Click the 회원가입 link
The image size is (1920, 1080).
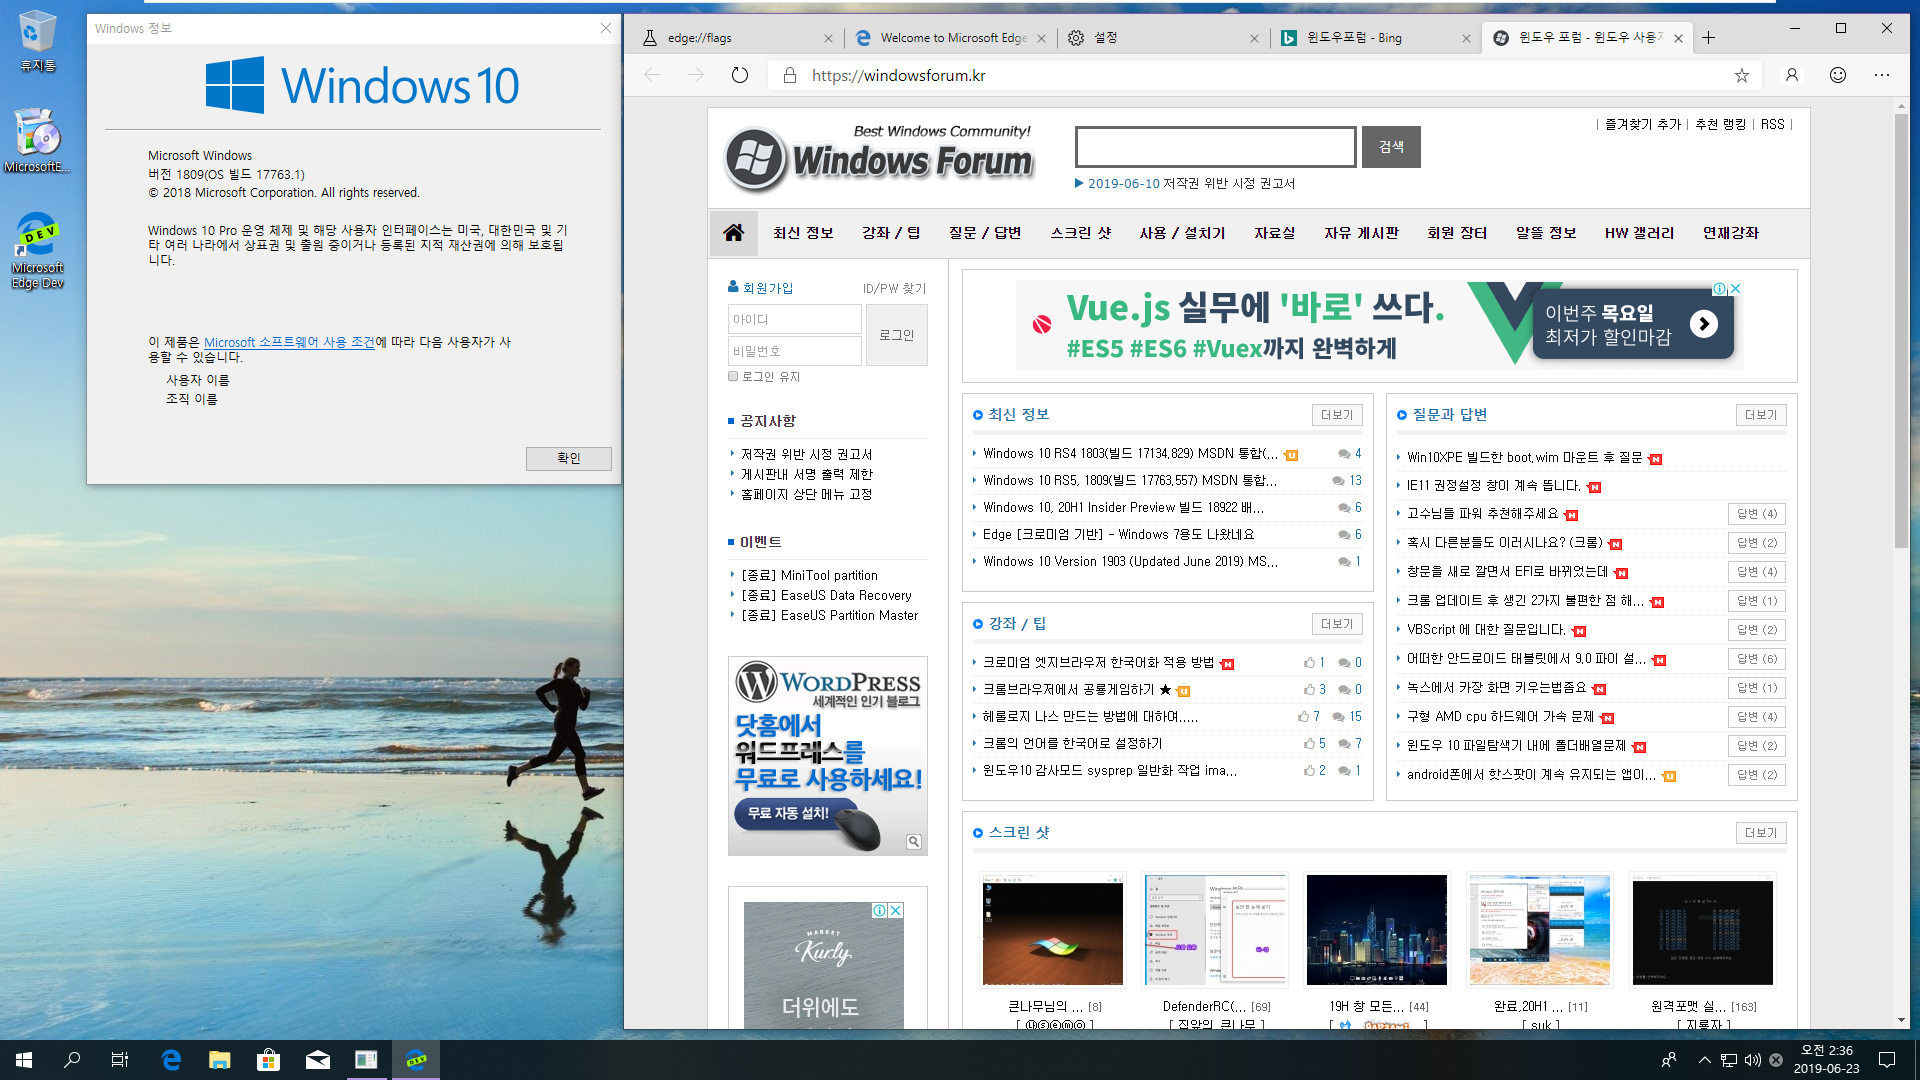point(768,288)
